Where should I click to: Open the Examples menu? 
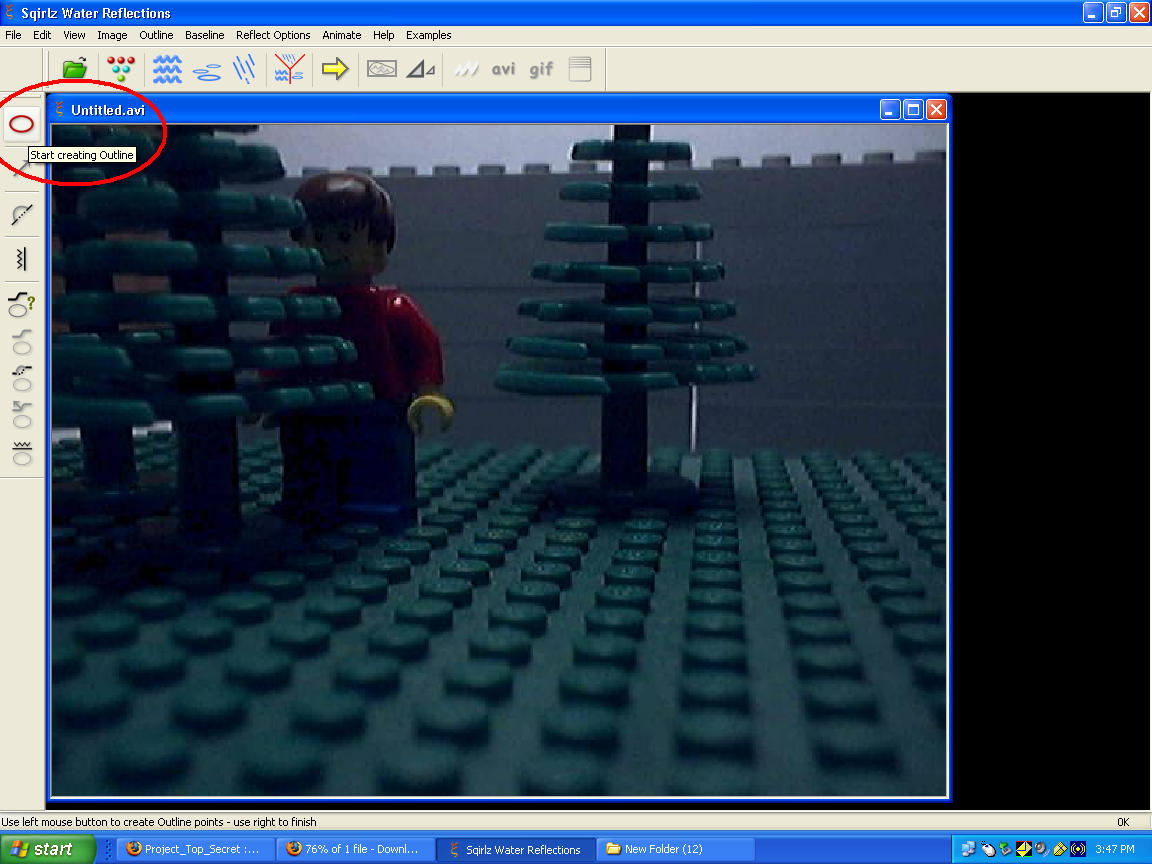(428, 35)
